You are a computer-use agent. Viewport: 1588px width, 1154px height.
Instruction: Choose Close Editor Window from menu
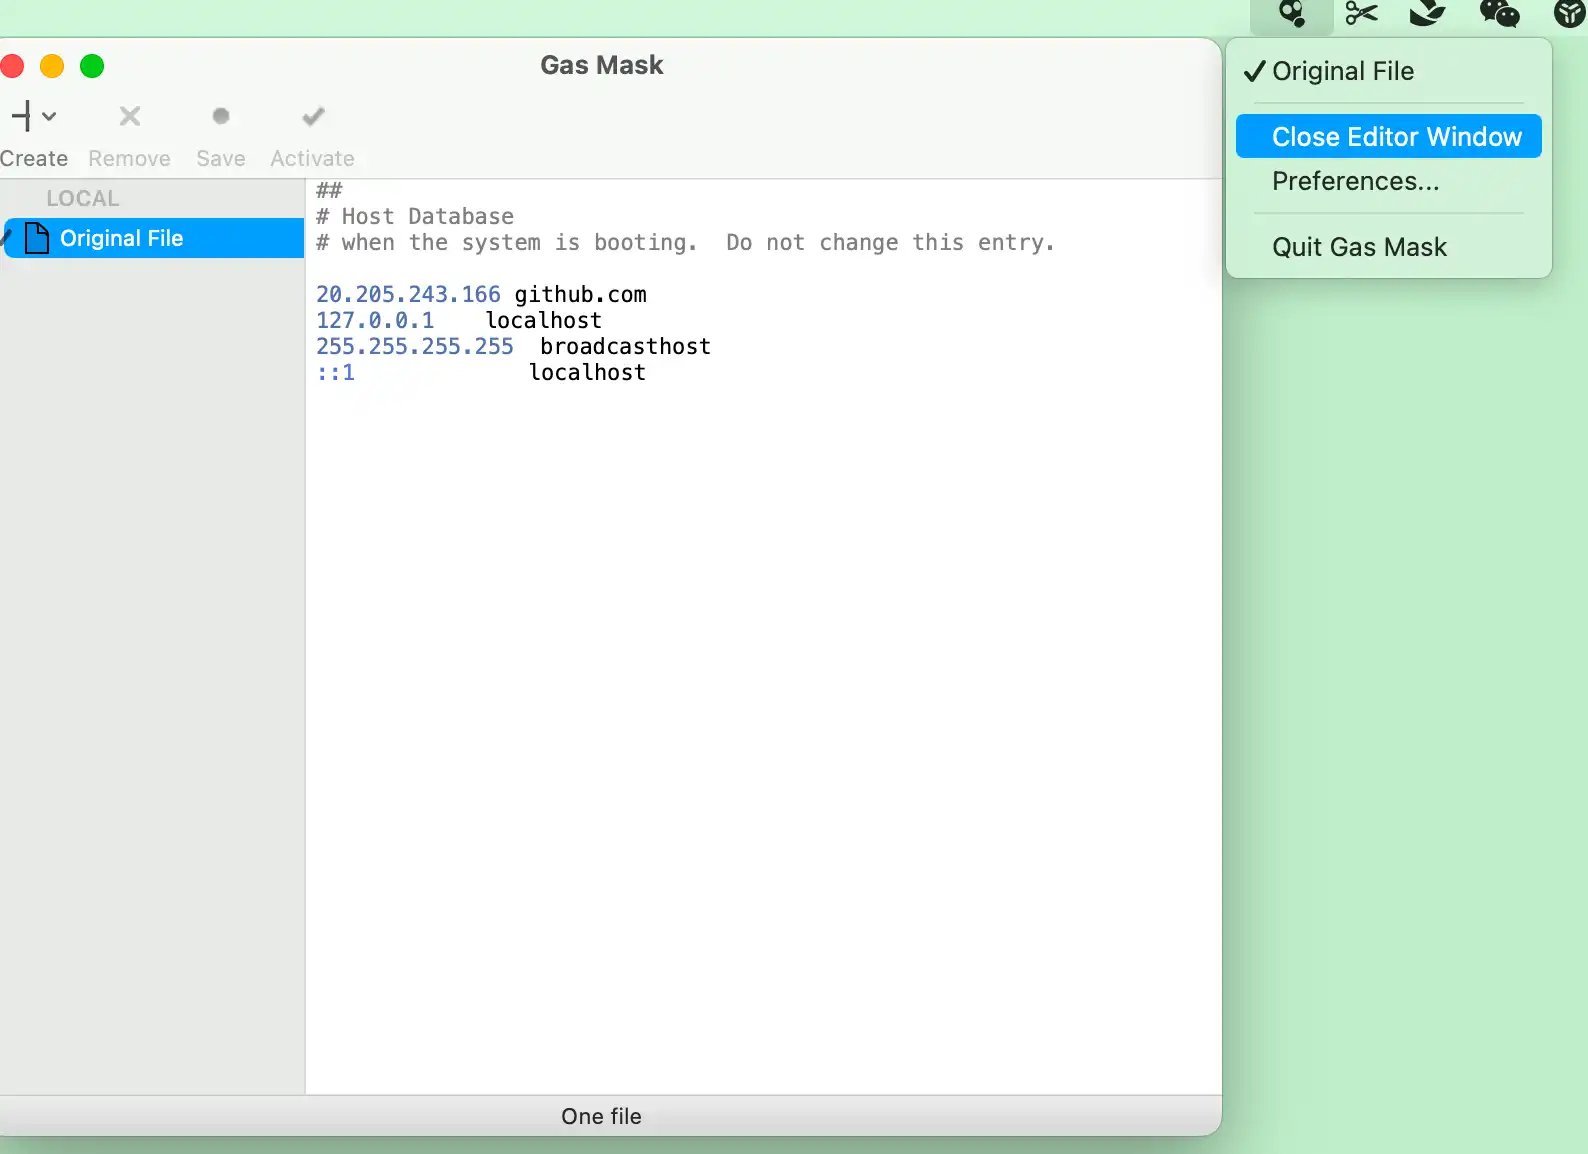point(1389,136)
